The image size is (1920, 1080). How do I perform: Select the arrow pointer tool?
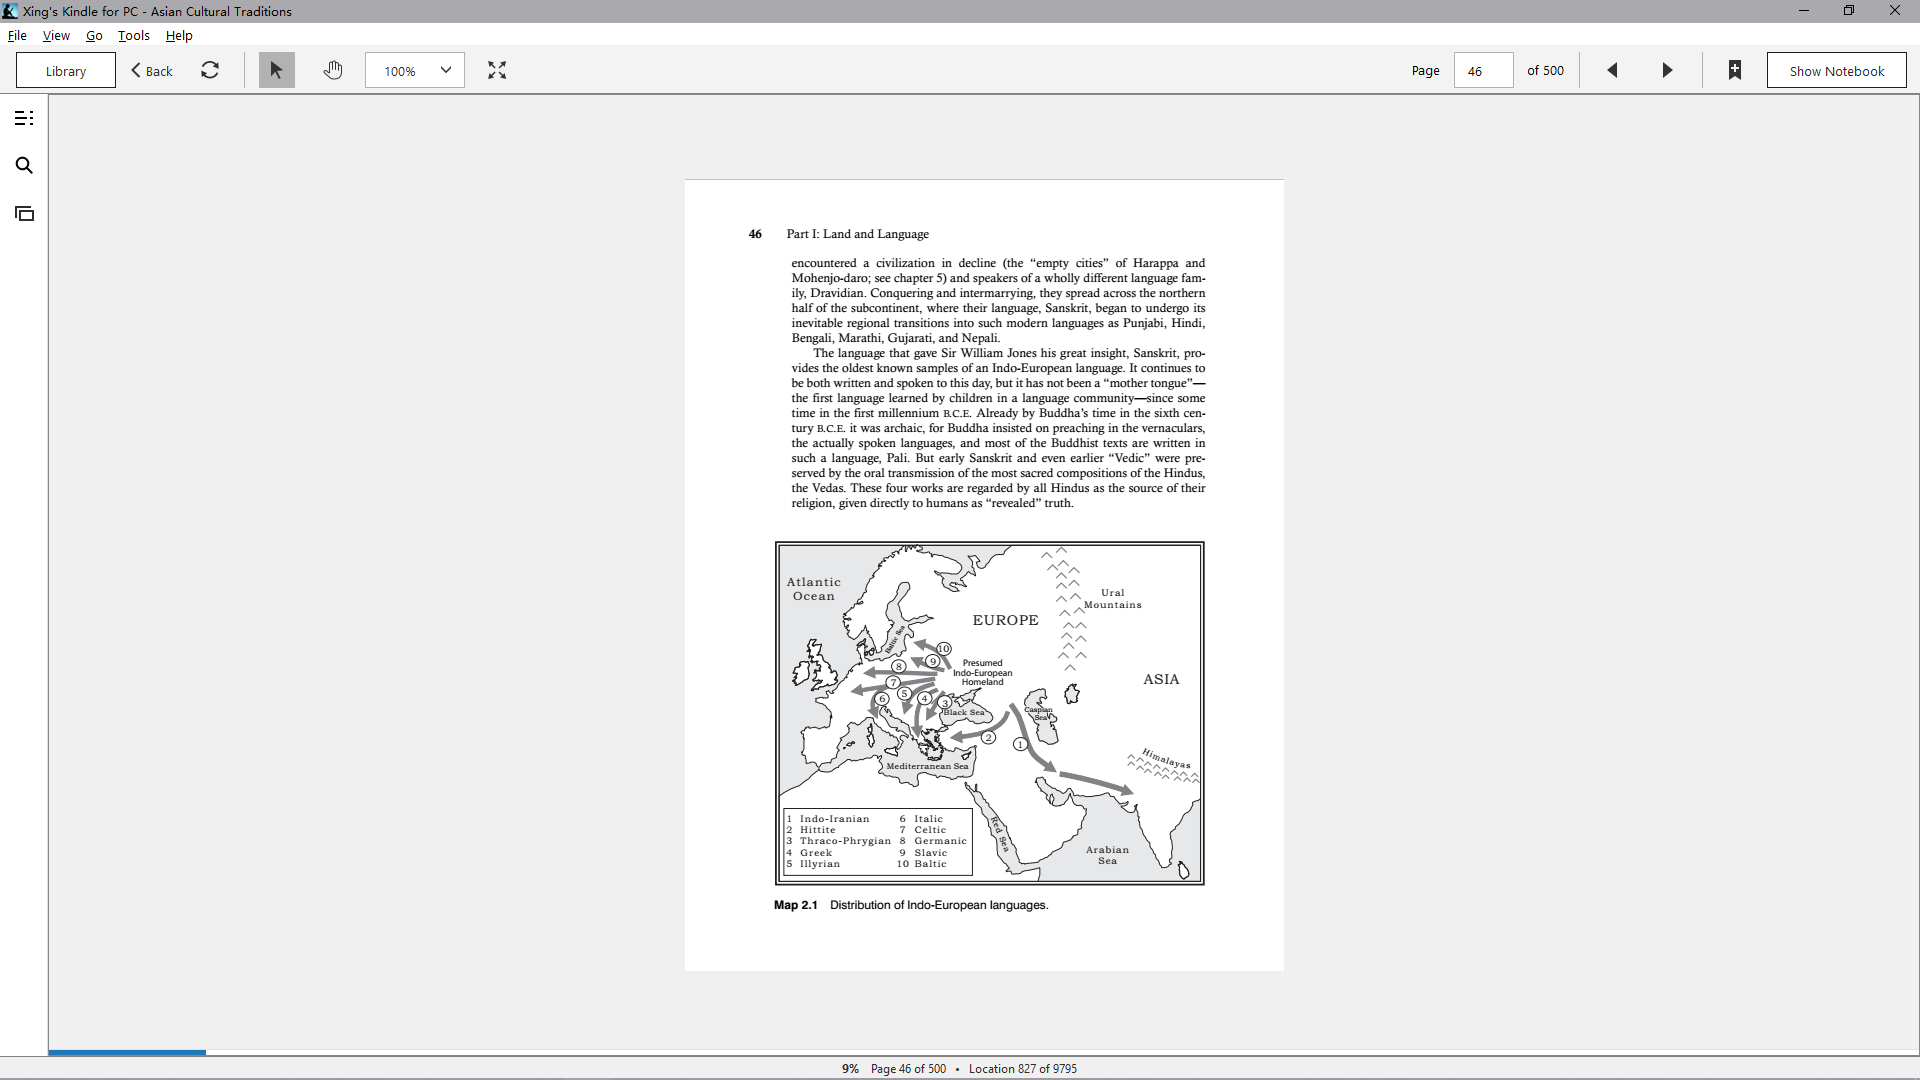277,70
